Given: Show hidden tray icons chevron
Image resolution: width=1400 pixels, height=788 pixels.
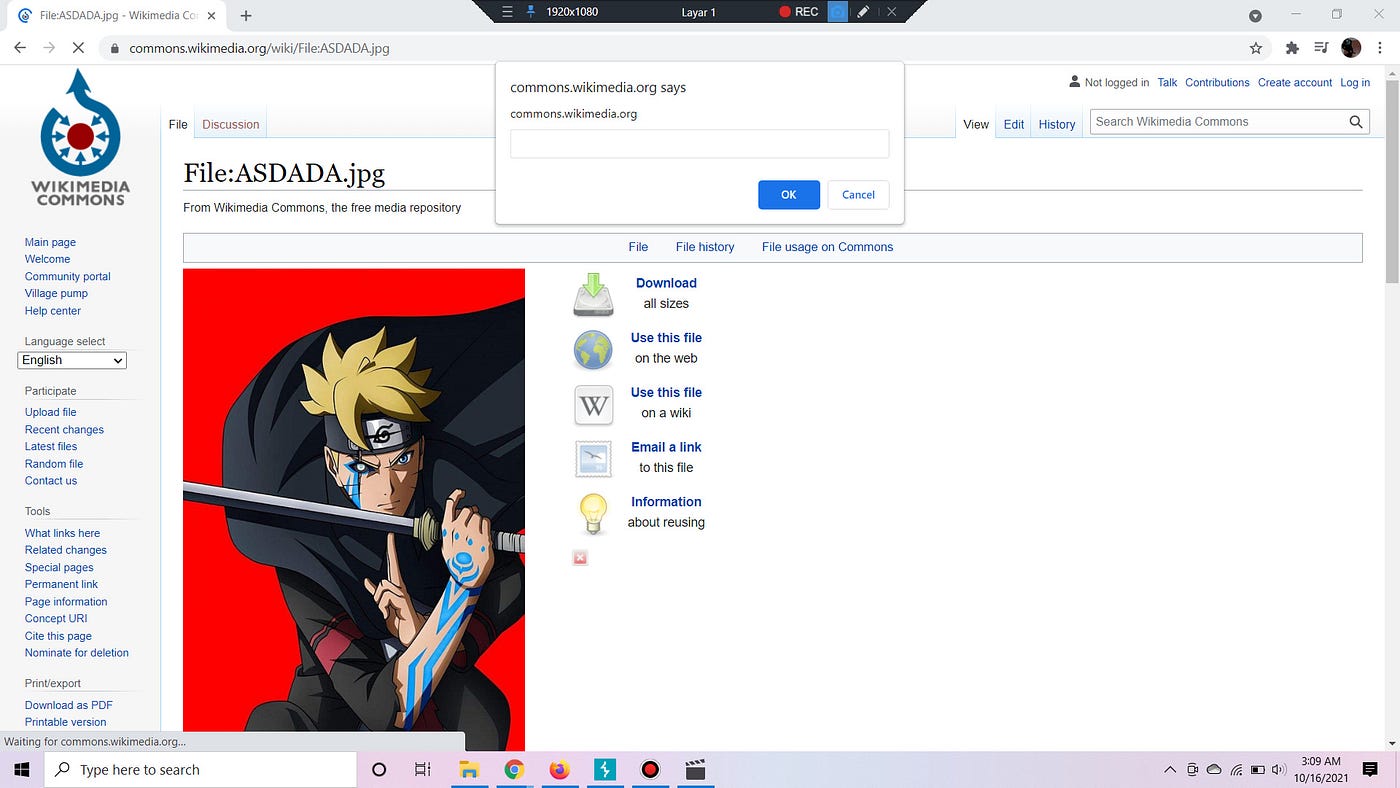Looking at the screenshot, I should (x=1170, y=770).
